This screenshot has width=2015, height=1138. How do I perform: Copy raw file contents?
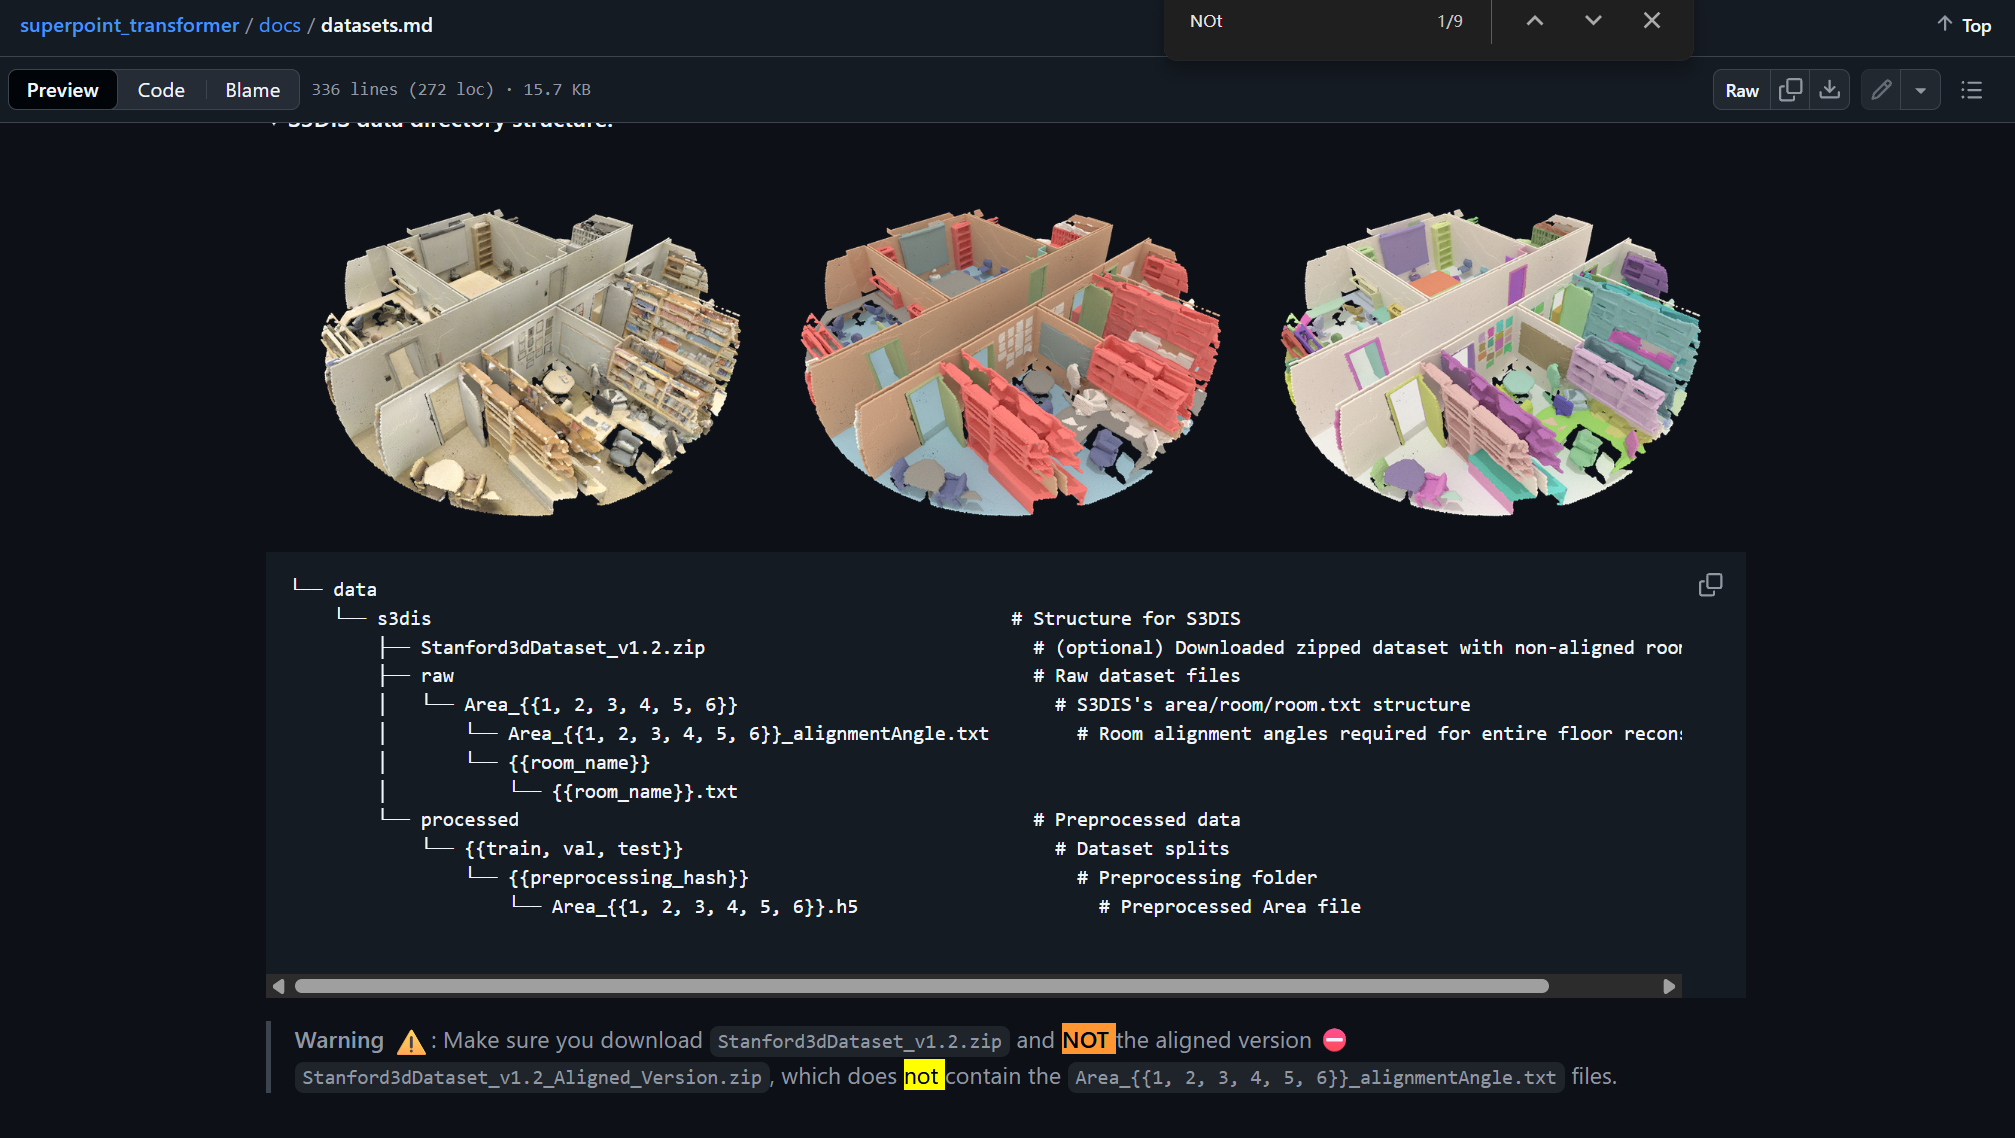click(x=1790, y=90)
